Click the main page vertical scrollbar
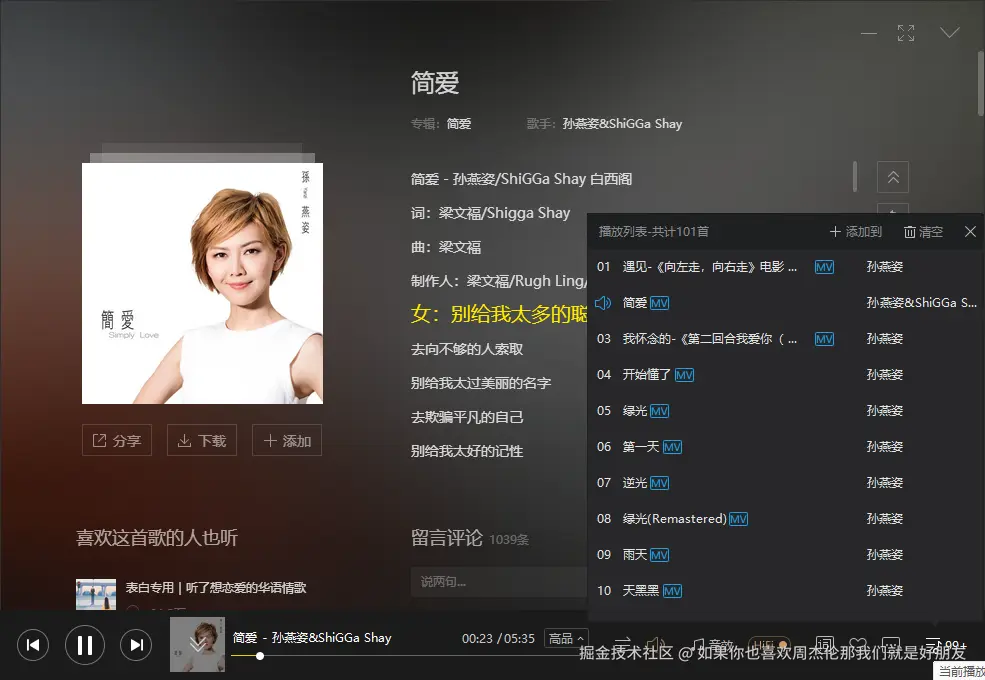The width and height of the screenshot is (985, 680). (981, 84)
